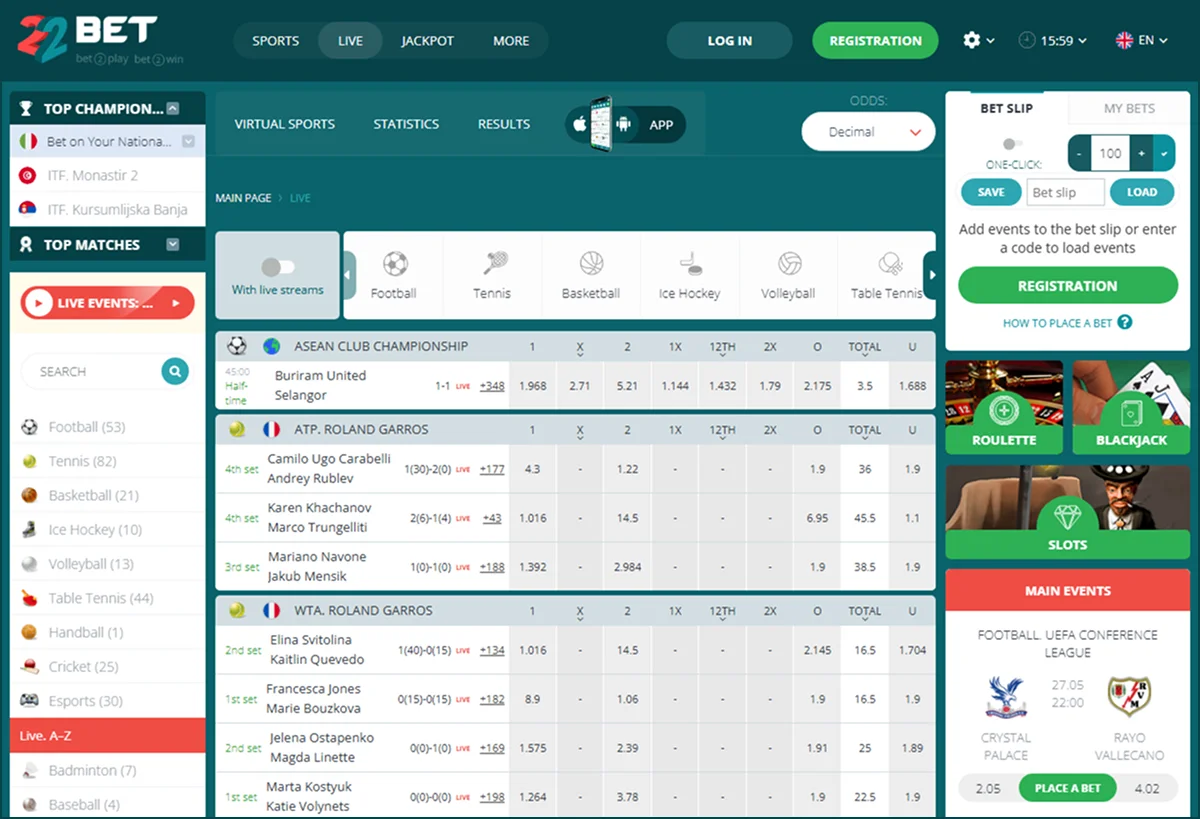1200x819 pixels.
Task: Click the Android app icon
Action: (x=624, y=125)
